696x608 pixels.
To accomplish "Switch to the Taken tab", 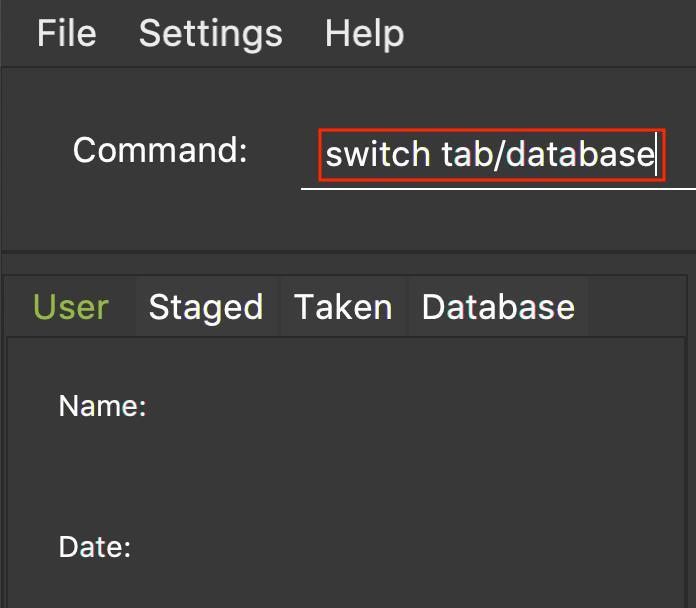I will click(x=344, y=307).
